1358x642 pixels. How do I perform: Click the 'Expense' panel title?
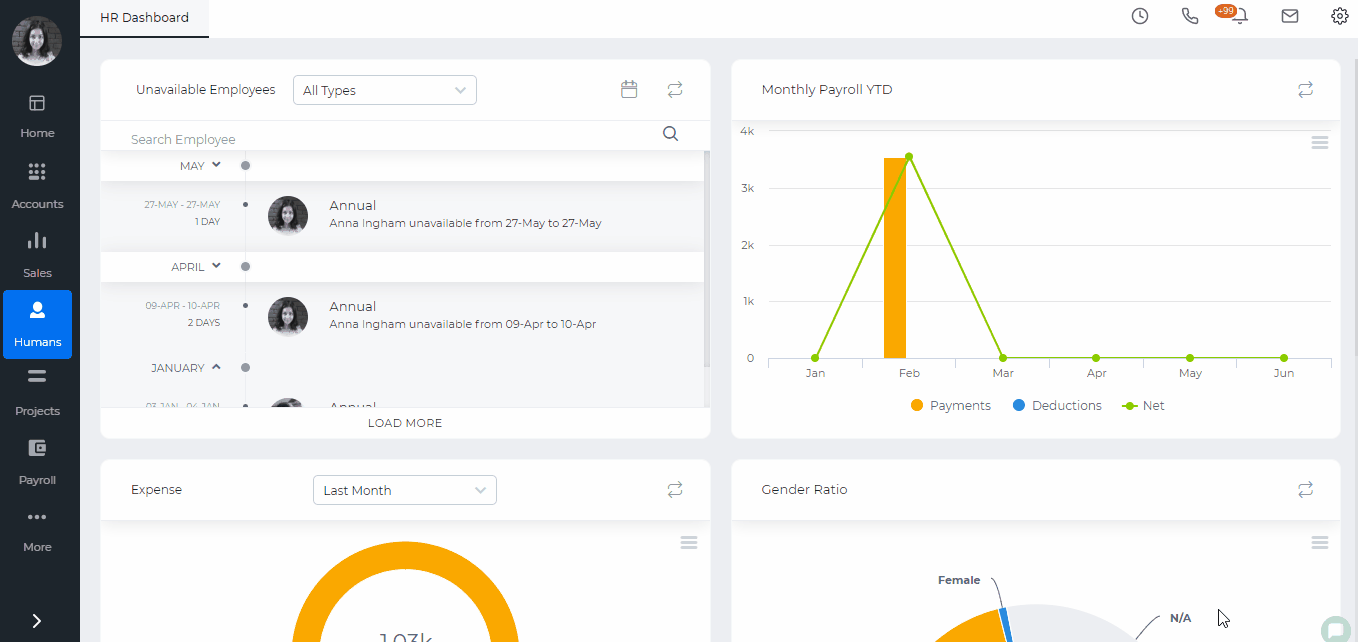(x=156, y=489)
